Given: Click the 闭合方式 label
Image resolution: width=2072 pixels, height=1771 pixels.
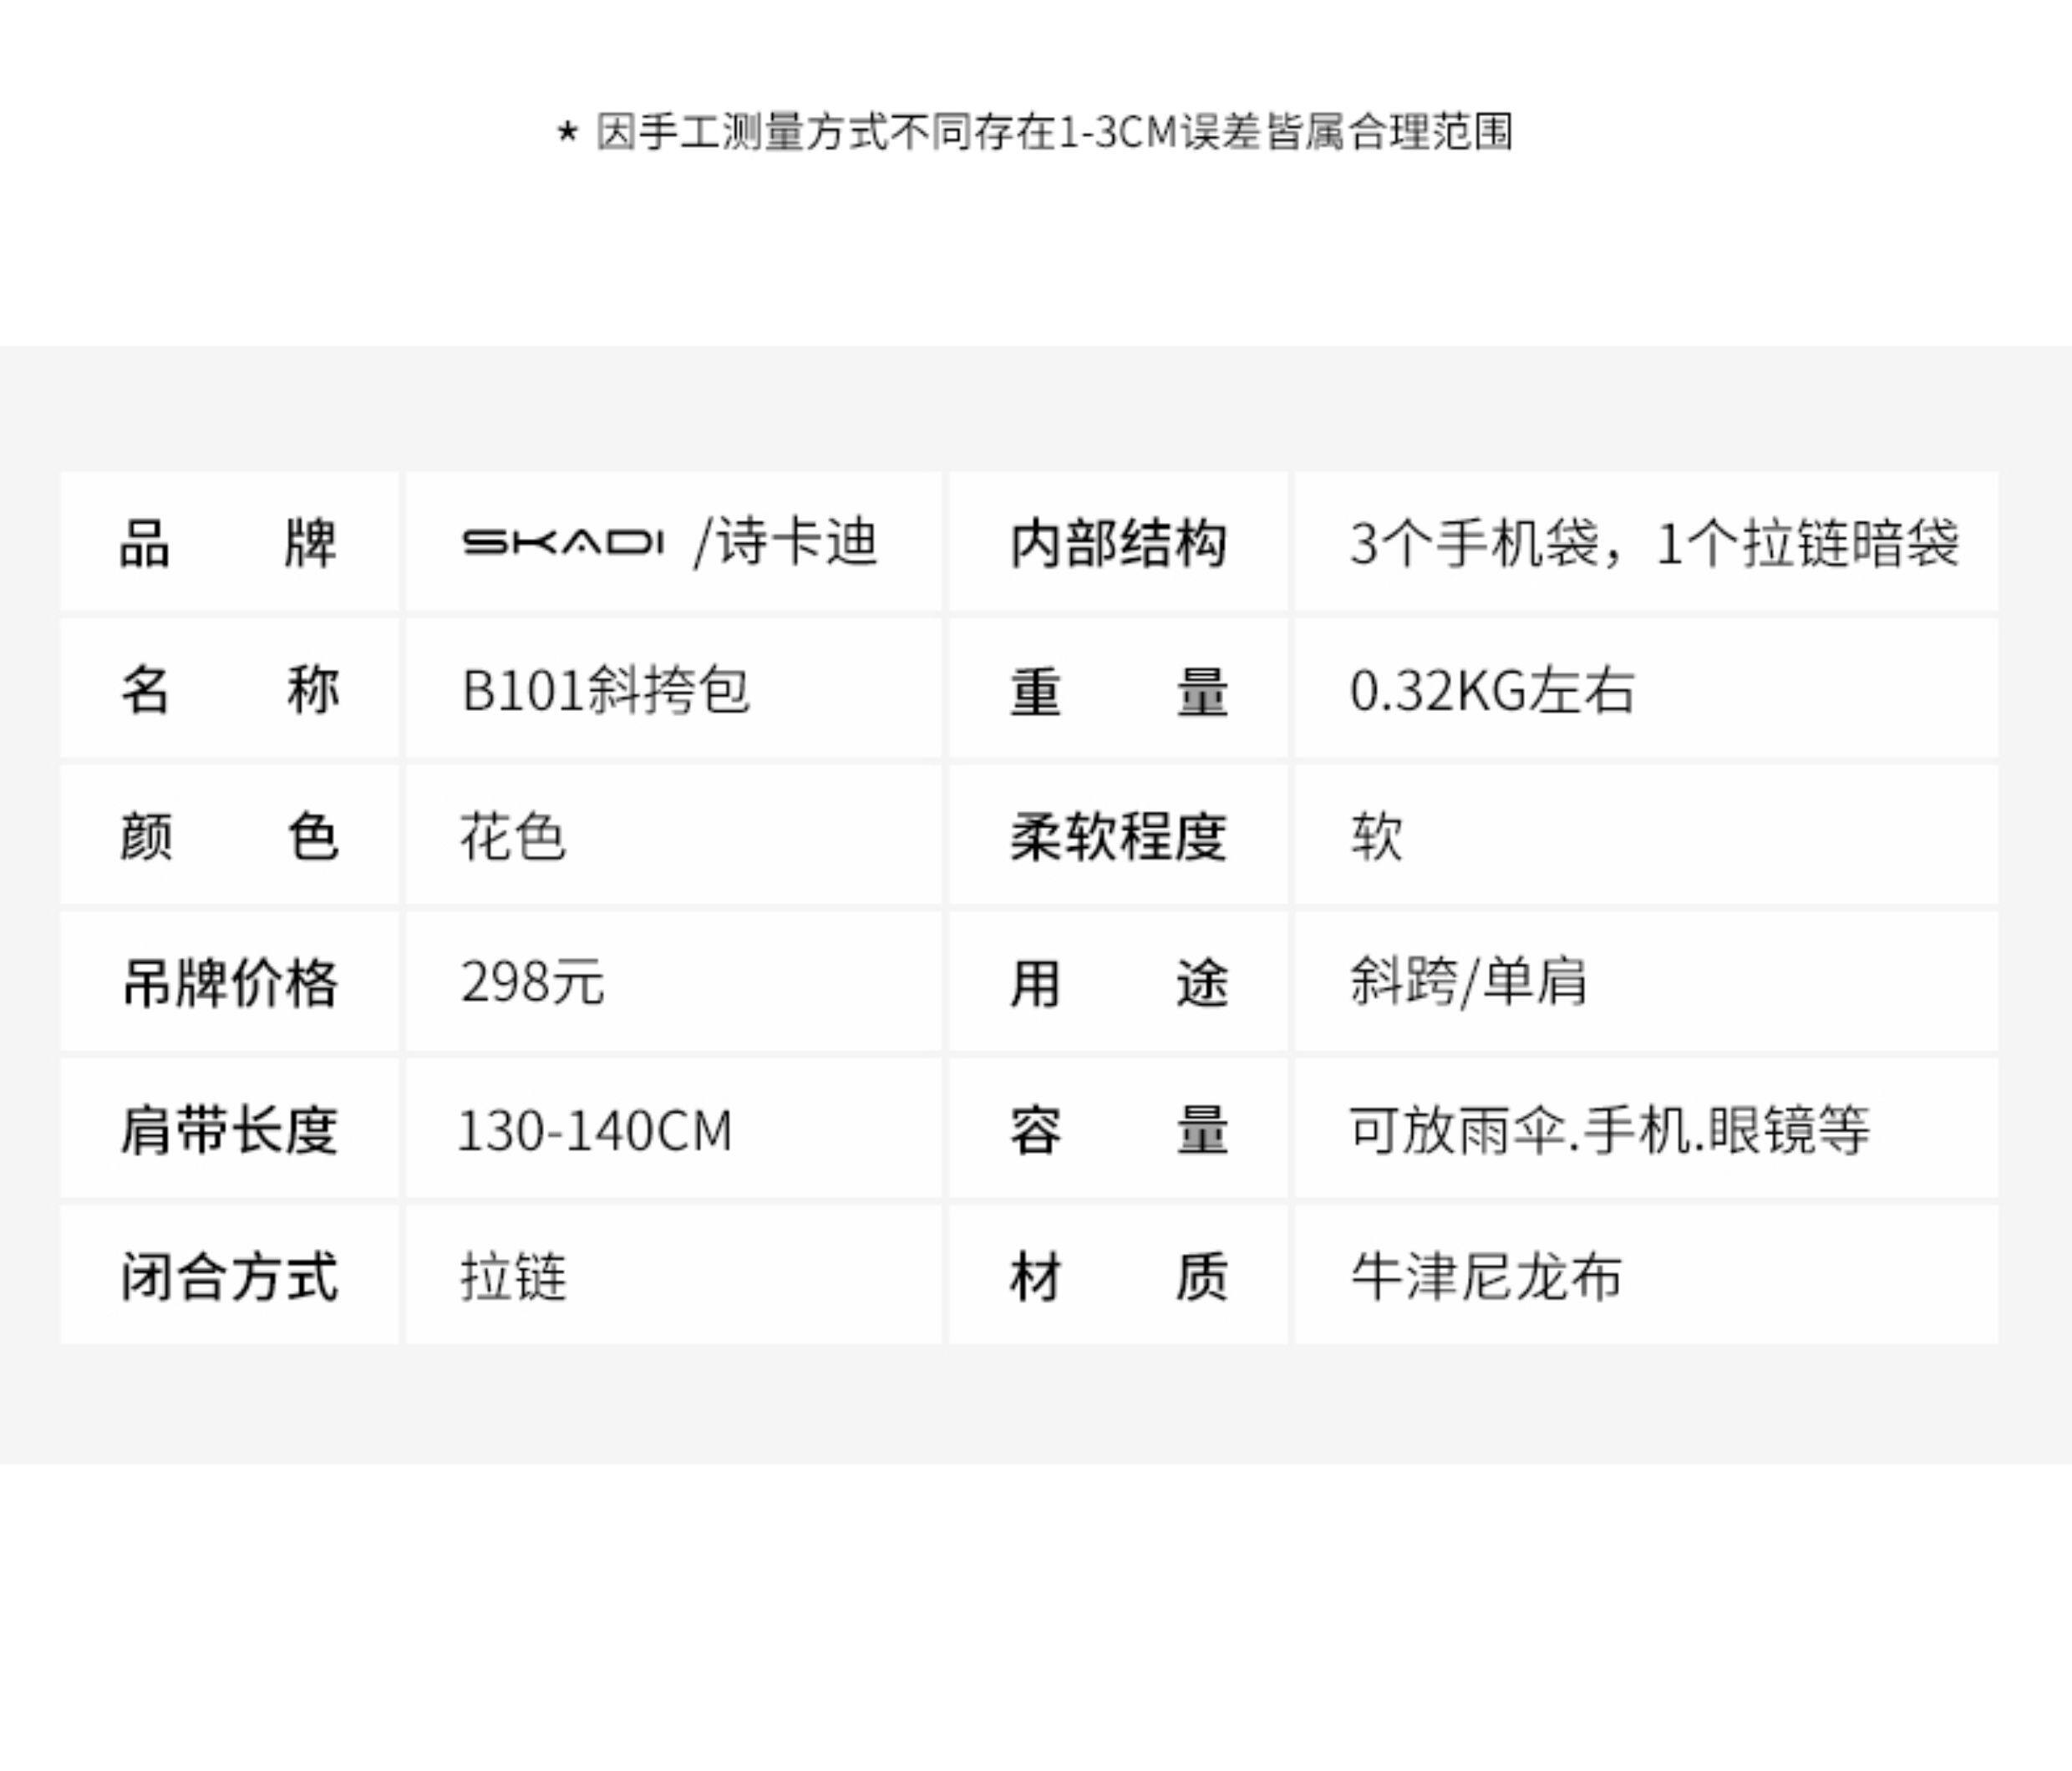Looking at the screenshot, I should pyautogui.click(x=229, y=1277).
